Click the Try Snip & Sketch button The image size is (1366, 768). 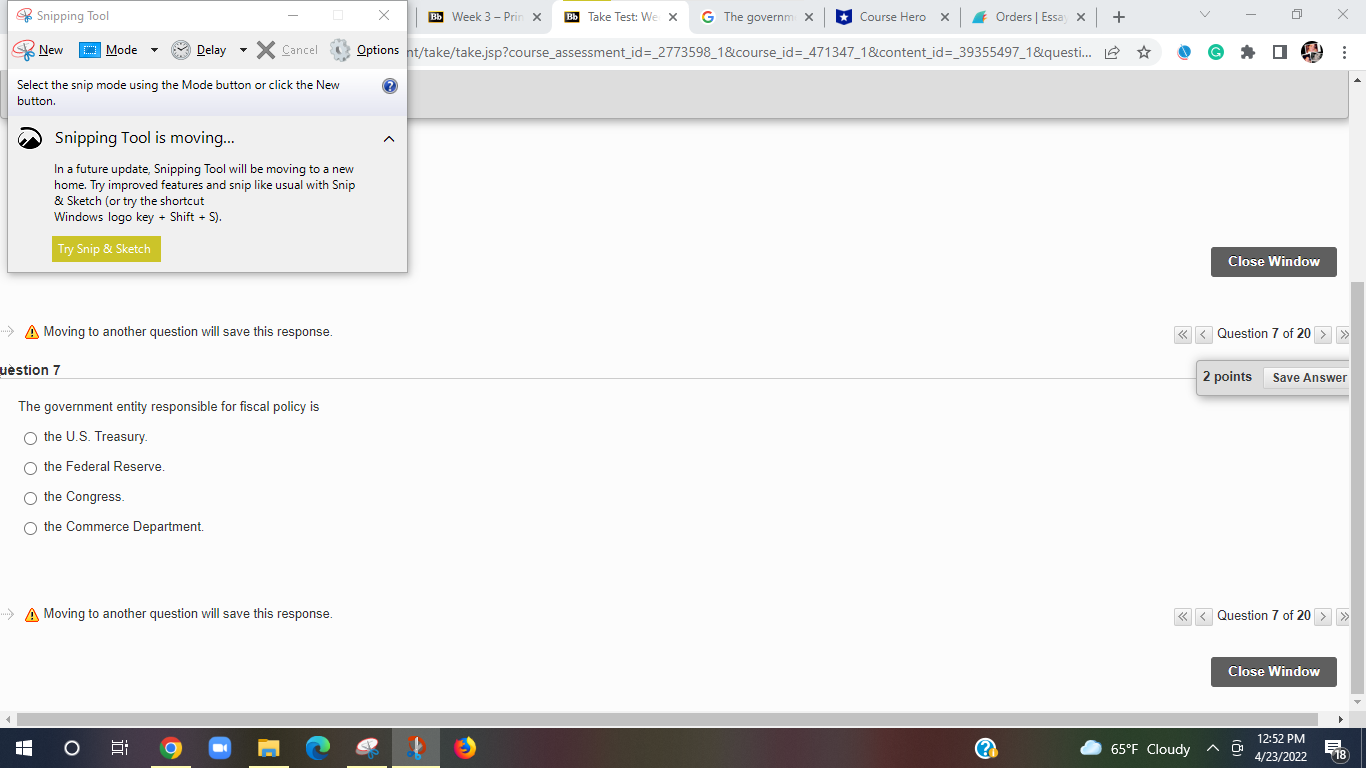(105, 249)
